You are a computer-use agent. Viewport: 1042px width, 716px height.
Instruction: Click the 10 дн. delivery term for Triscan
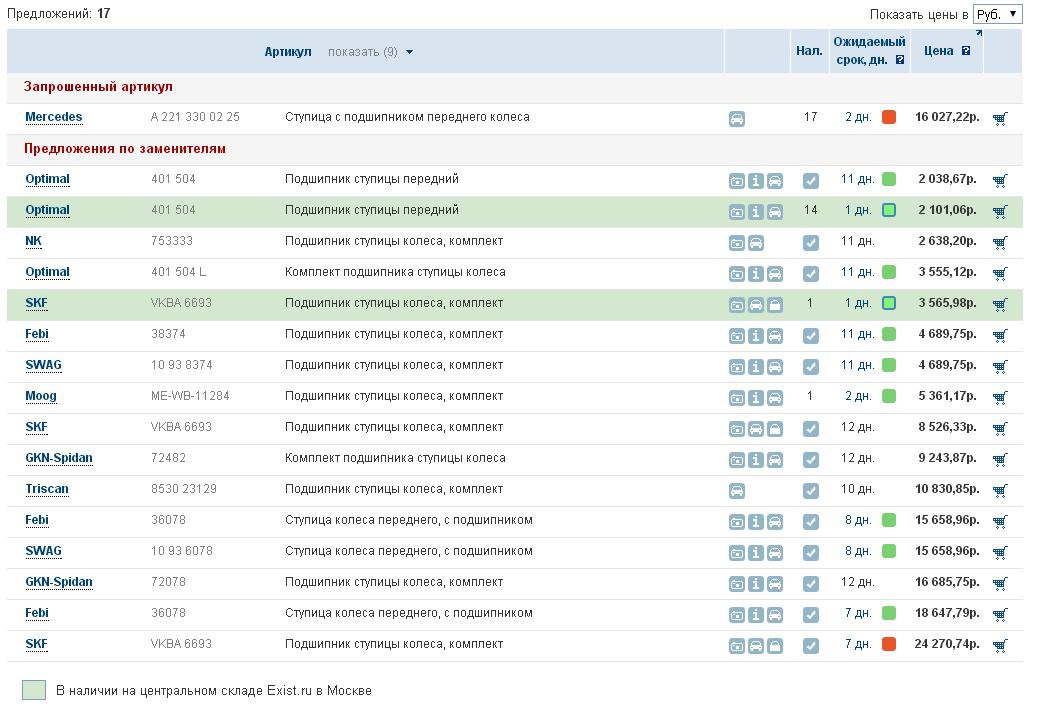tap(857, 489)
